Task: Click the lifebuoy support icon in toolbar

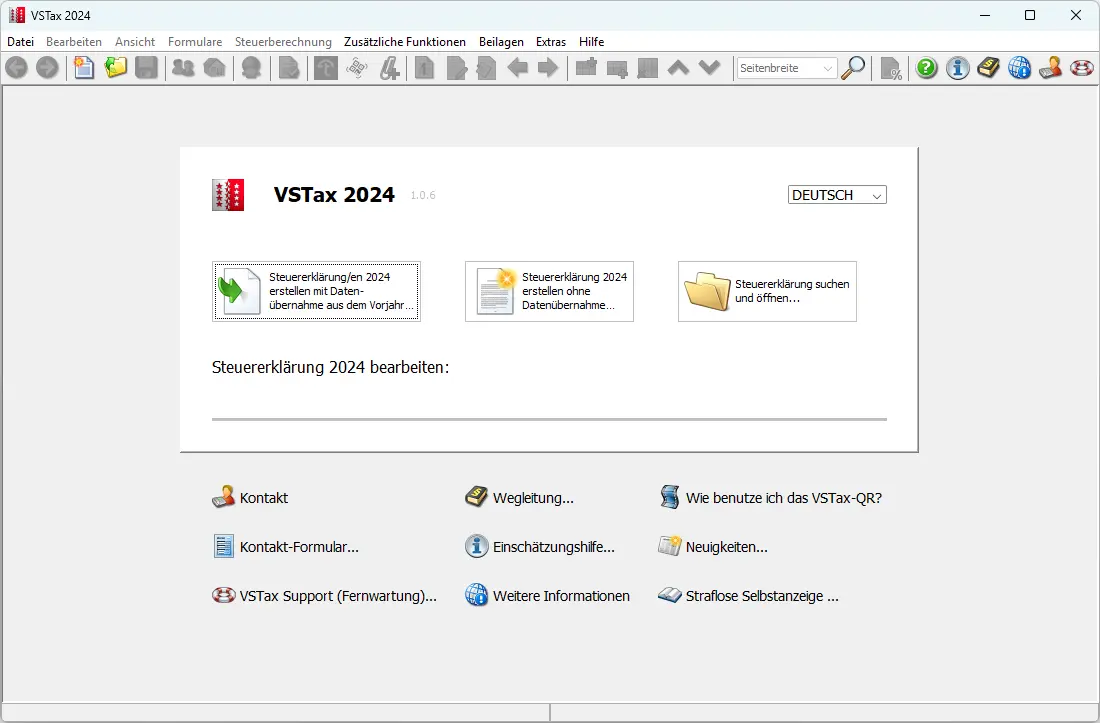Action: pyautogui.click(x=1081, y=68)
